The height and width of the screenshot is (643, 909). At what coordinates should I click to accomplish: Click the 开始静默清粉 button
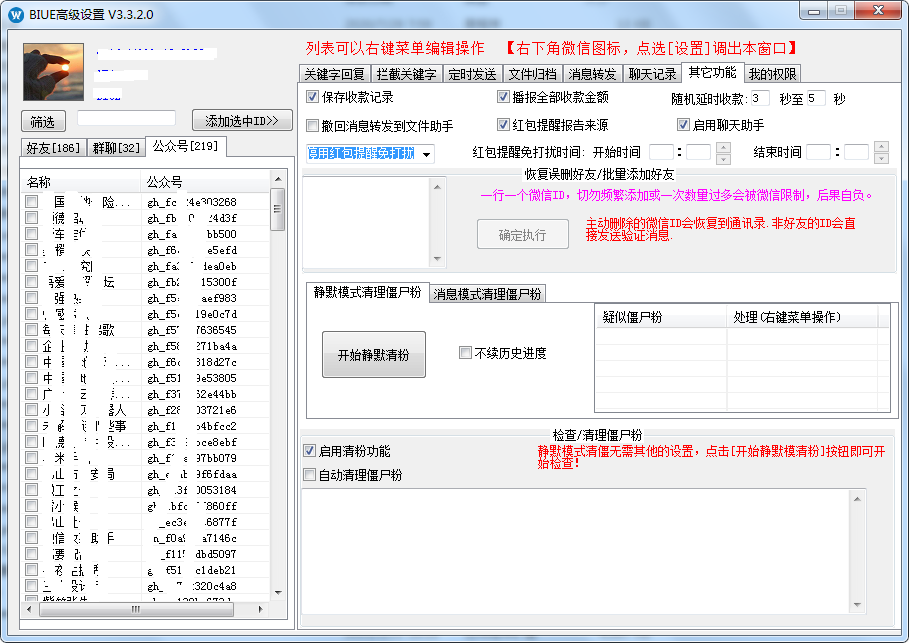coord(374,354)
